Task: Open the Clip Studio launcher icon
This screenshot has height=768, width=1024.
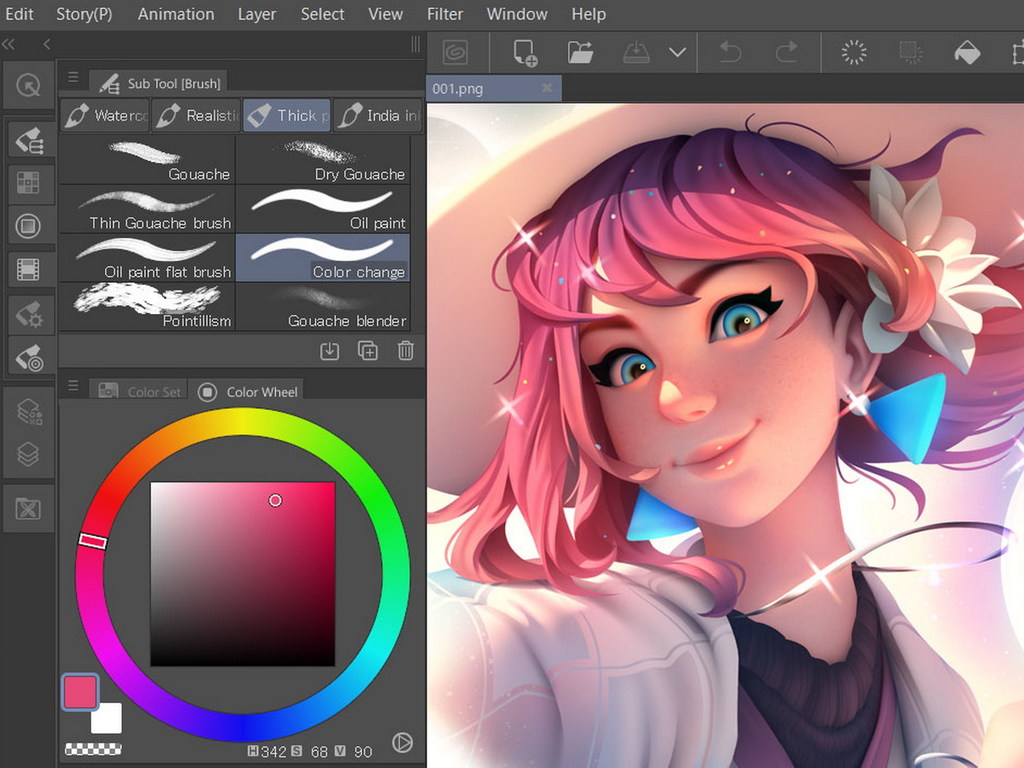Action: click(456, 51)
